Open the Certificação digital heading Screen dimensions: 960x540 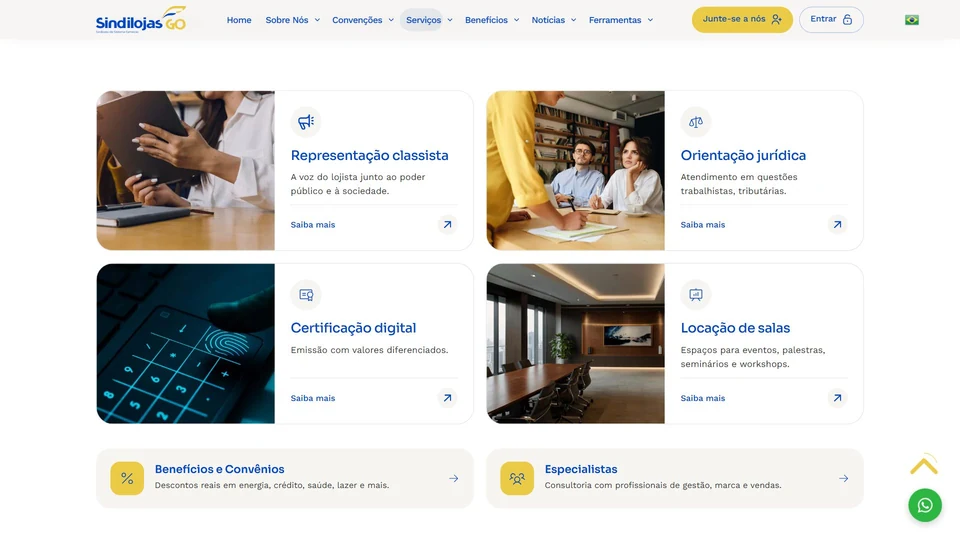353,328
